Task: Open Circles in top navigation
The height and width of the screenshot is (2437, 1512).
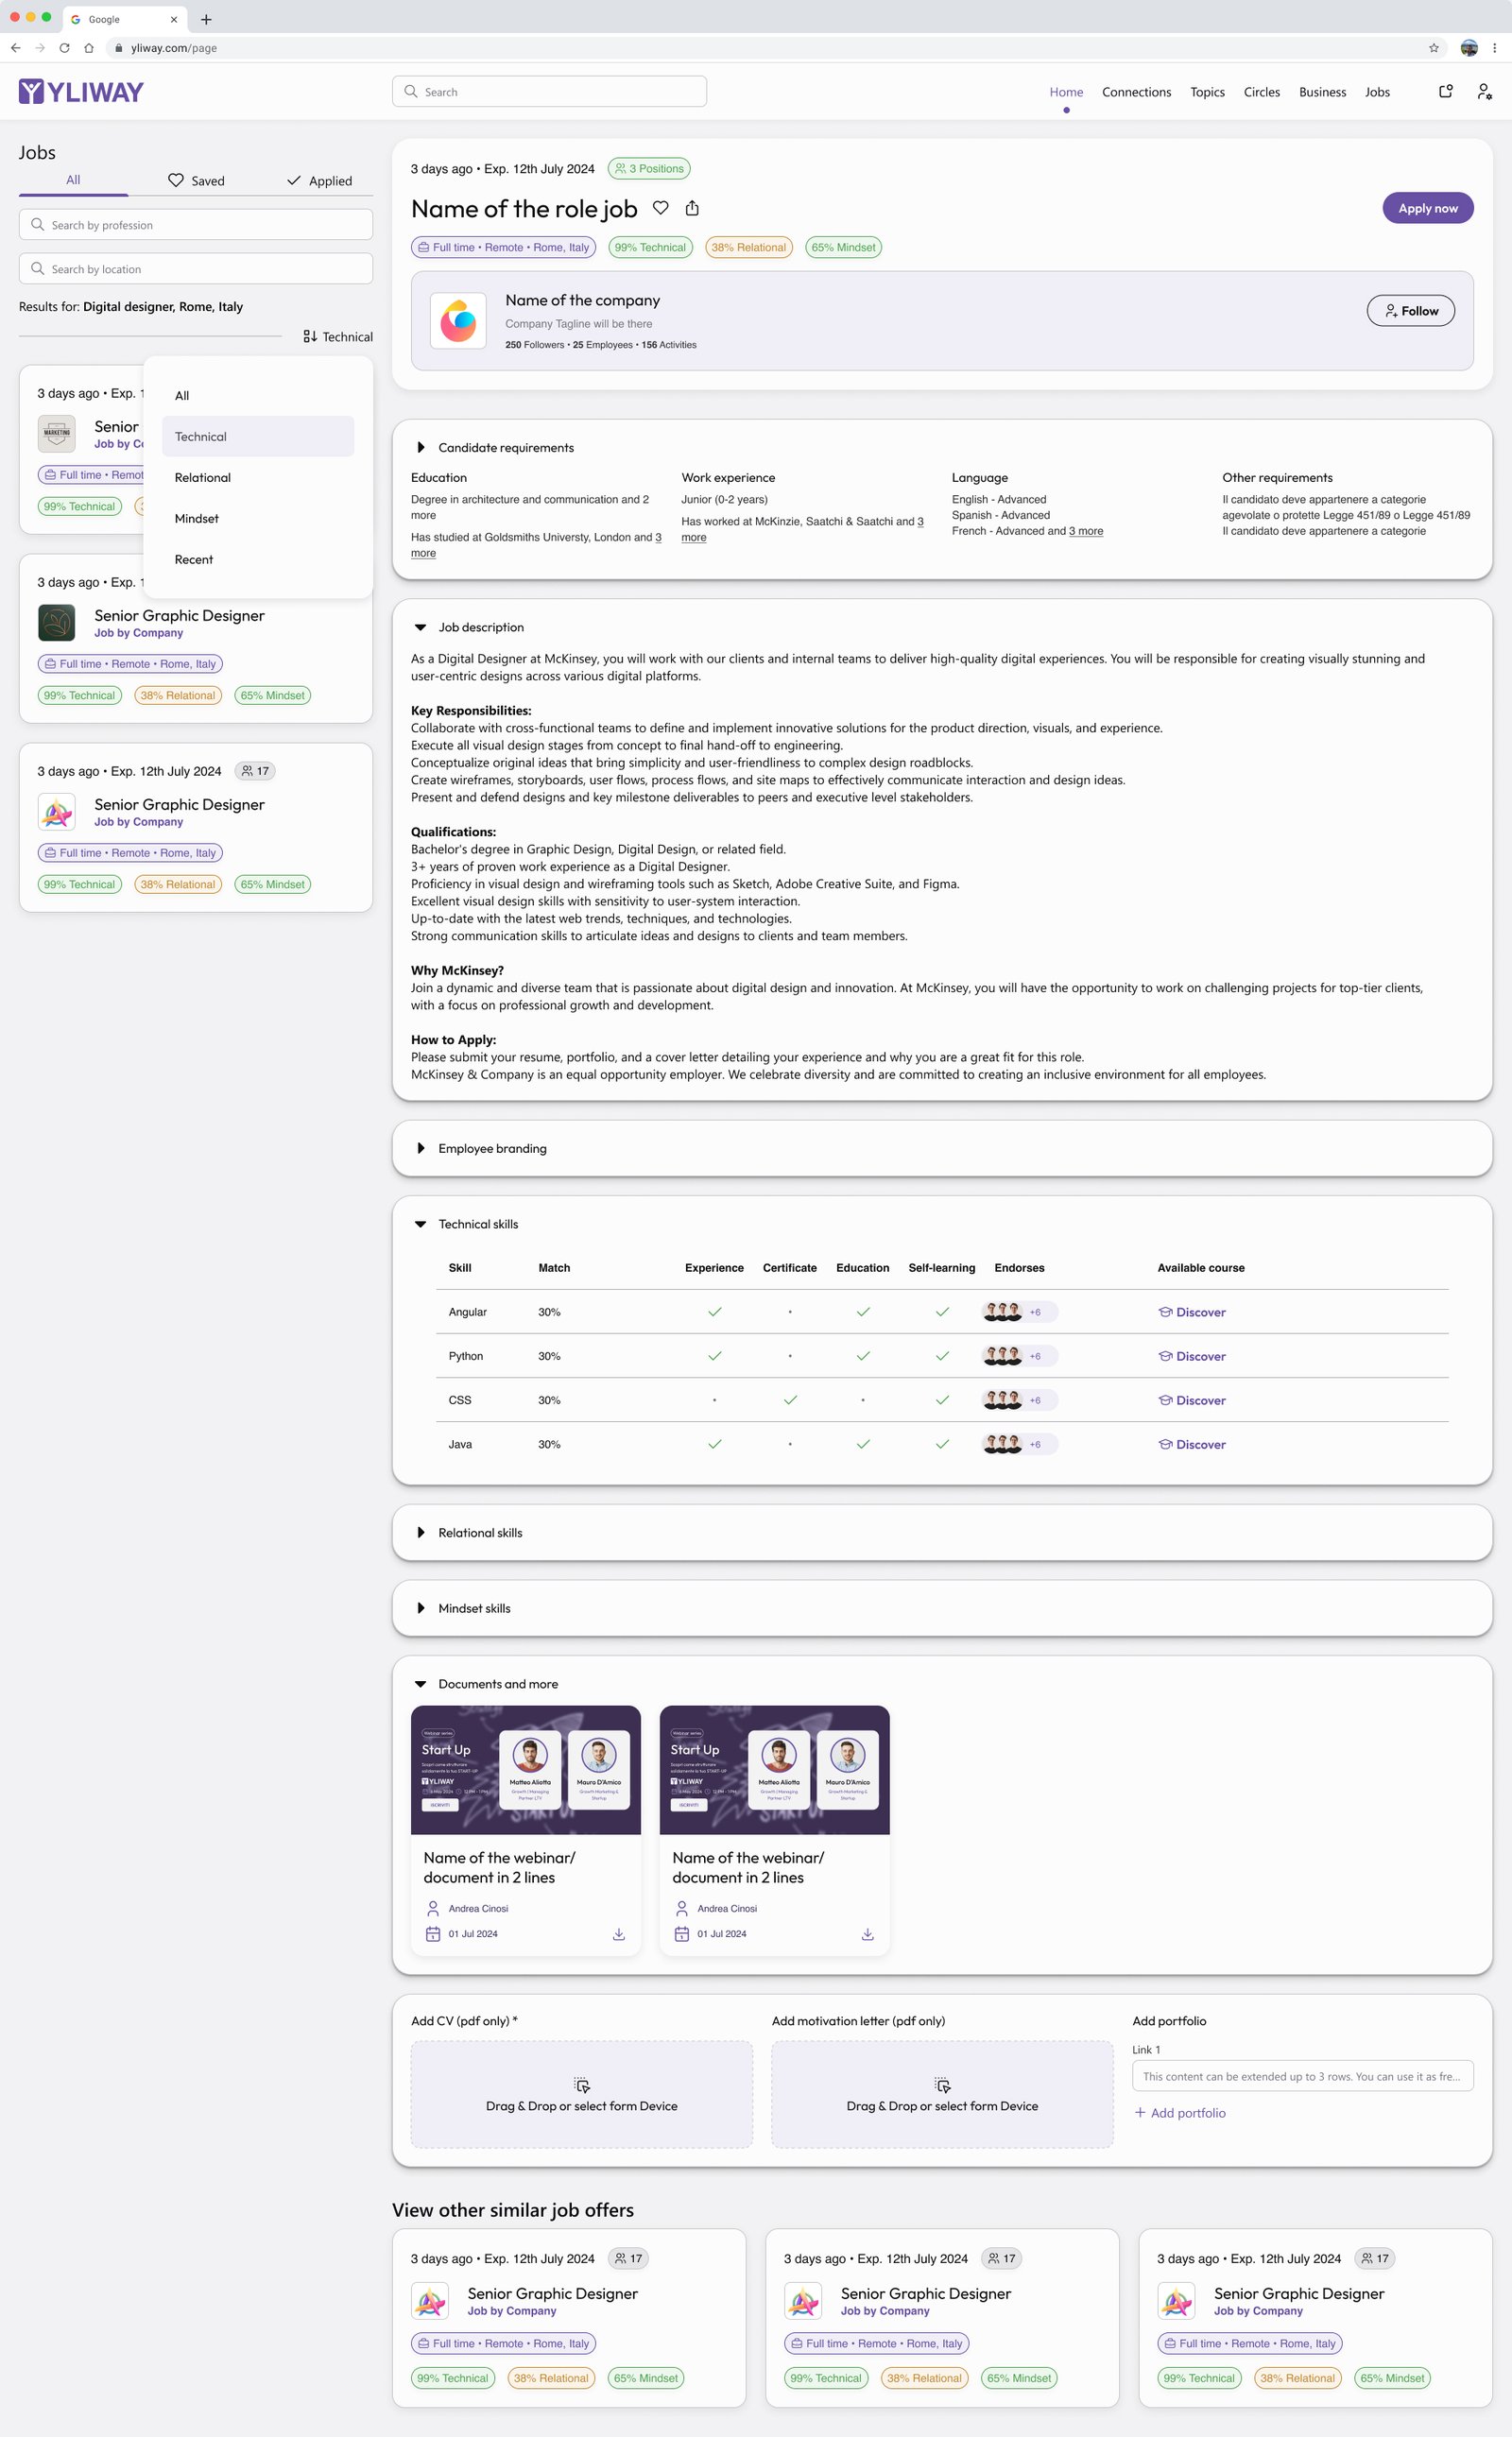Action: point(1261,92)
